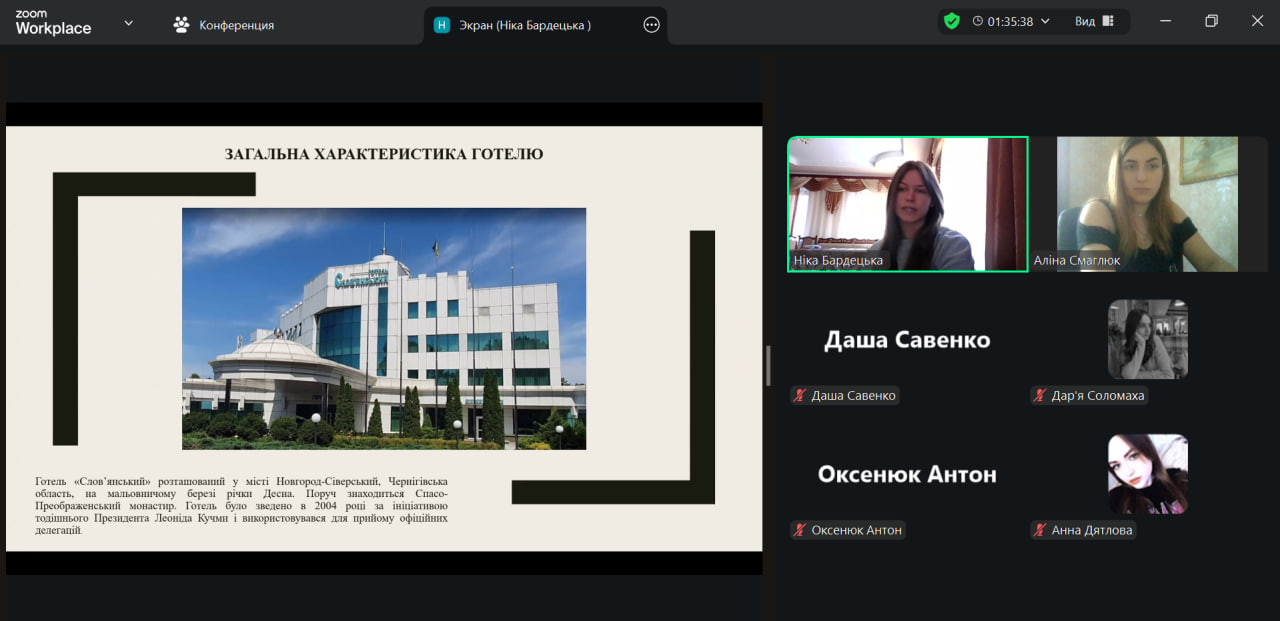Image resolution: width=1280 pixels, height=621 pixels.
Task: Expand the Zoom Workplace dropdown chevron
Action: pyautogui.click(x=128, y=23)
